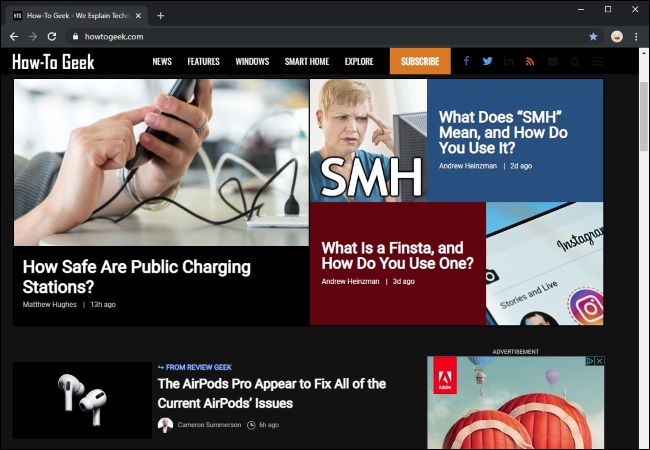Open the orange RSS feed icon
The width and height of the screenshot is (650, 450).
(x=530, y=61)
